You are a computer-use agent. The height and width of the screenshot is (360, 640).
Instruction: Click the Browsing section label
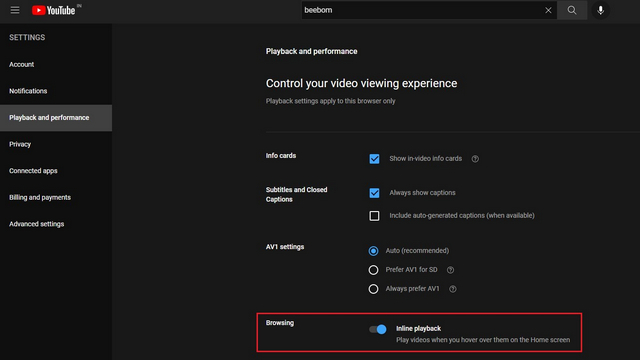[280, 323]
